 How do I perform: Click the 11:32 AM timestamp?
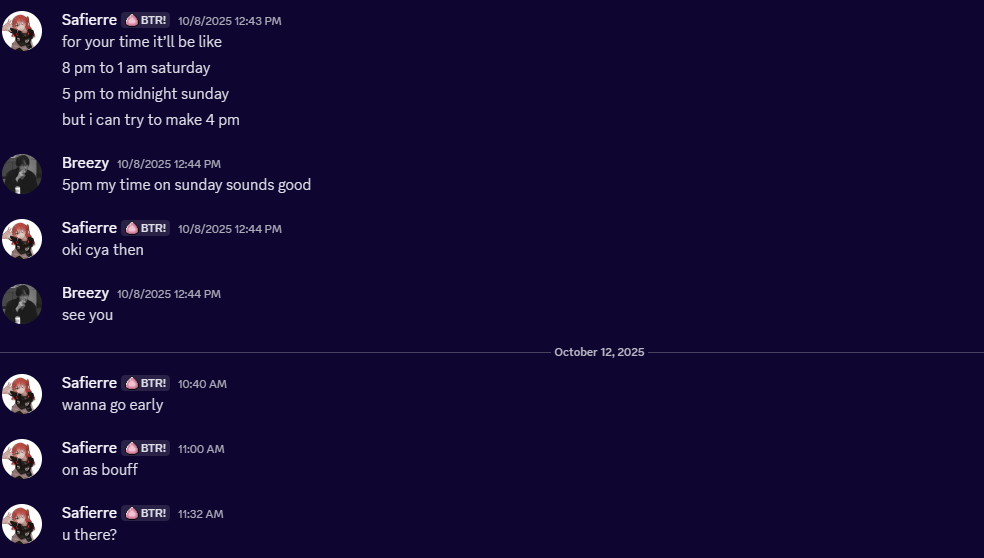click(x=200, y=514)
